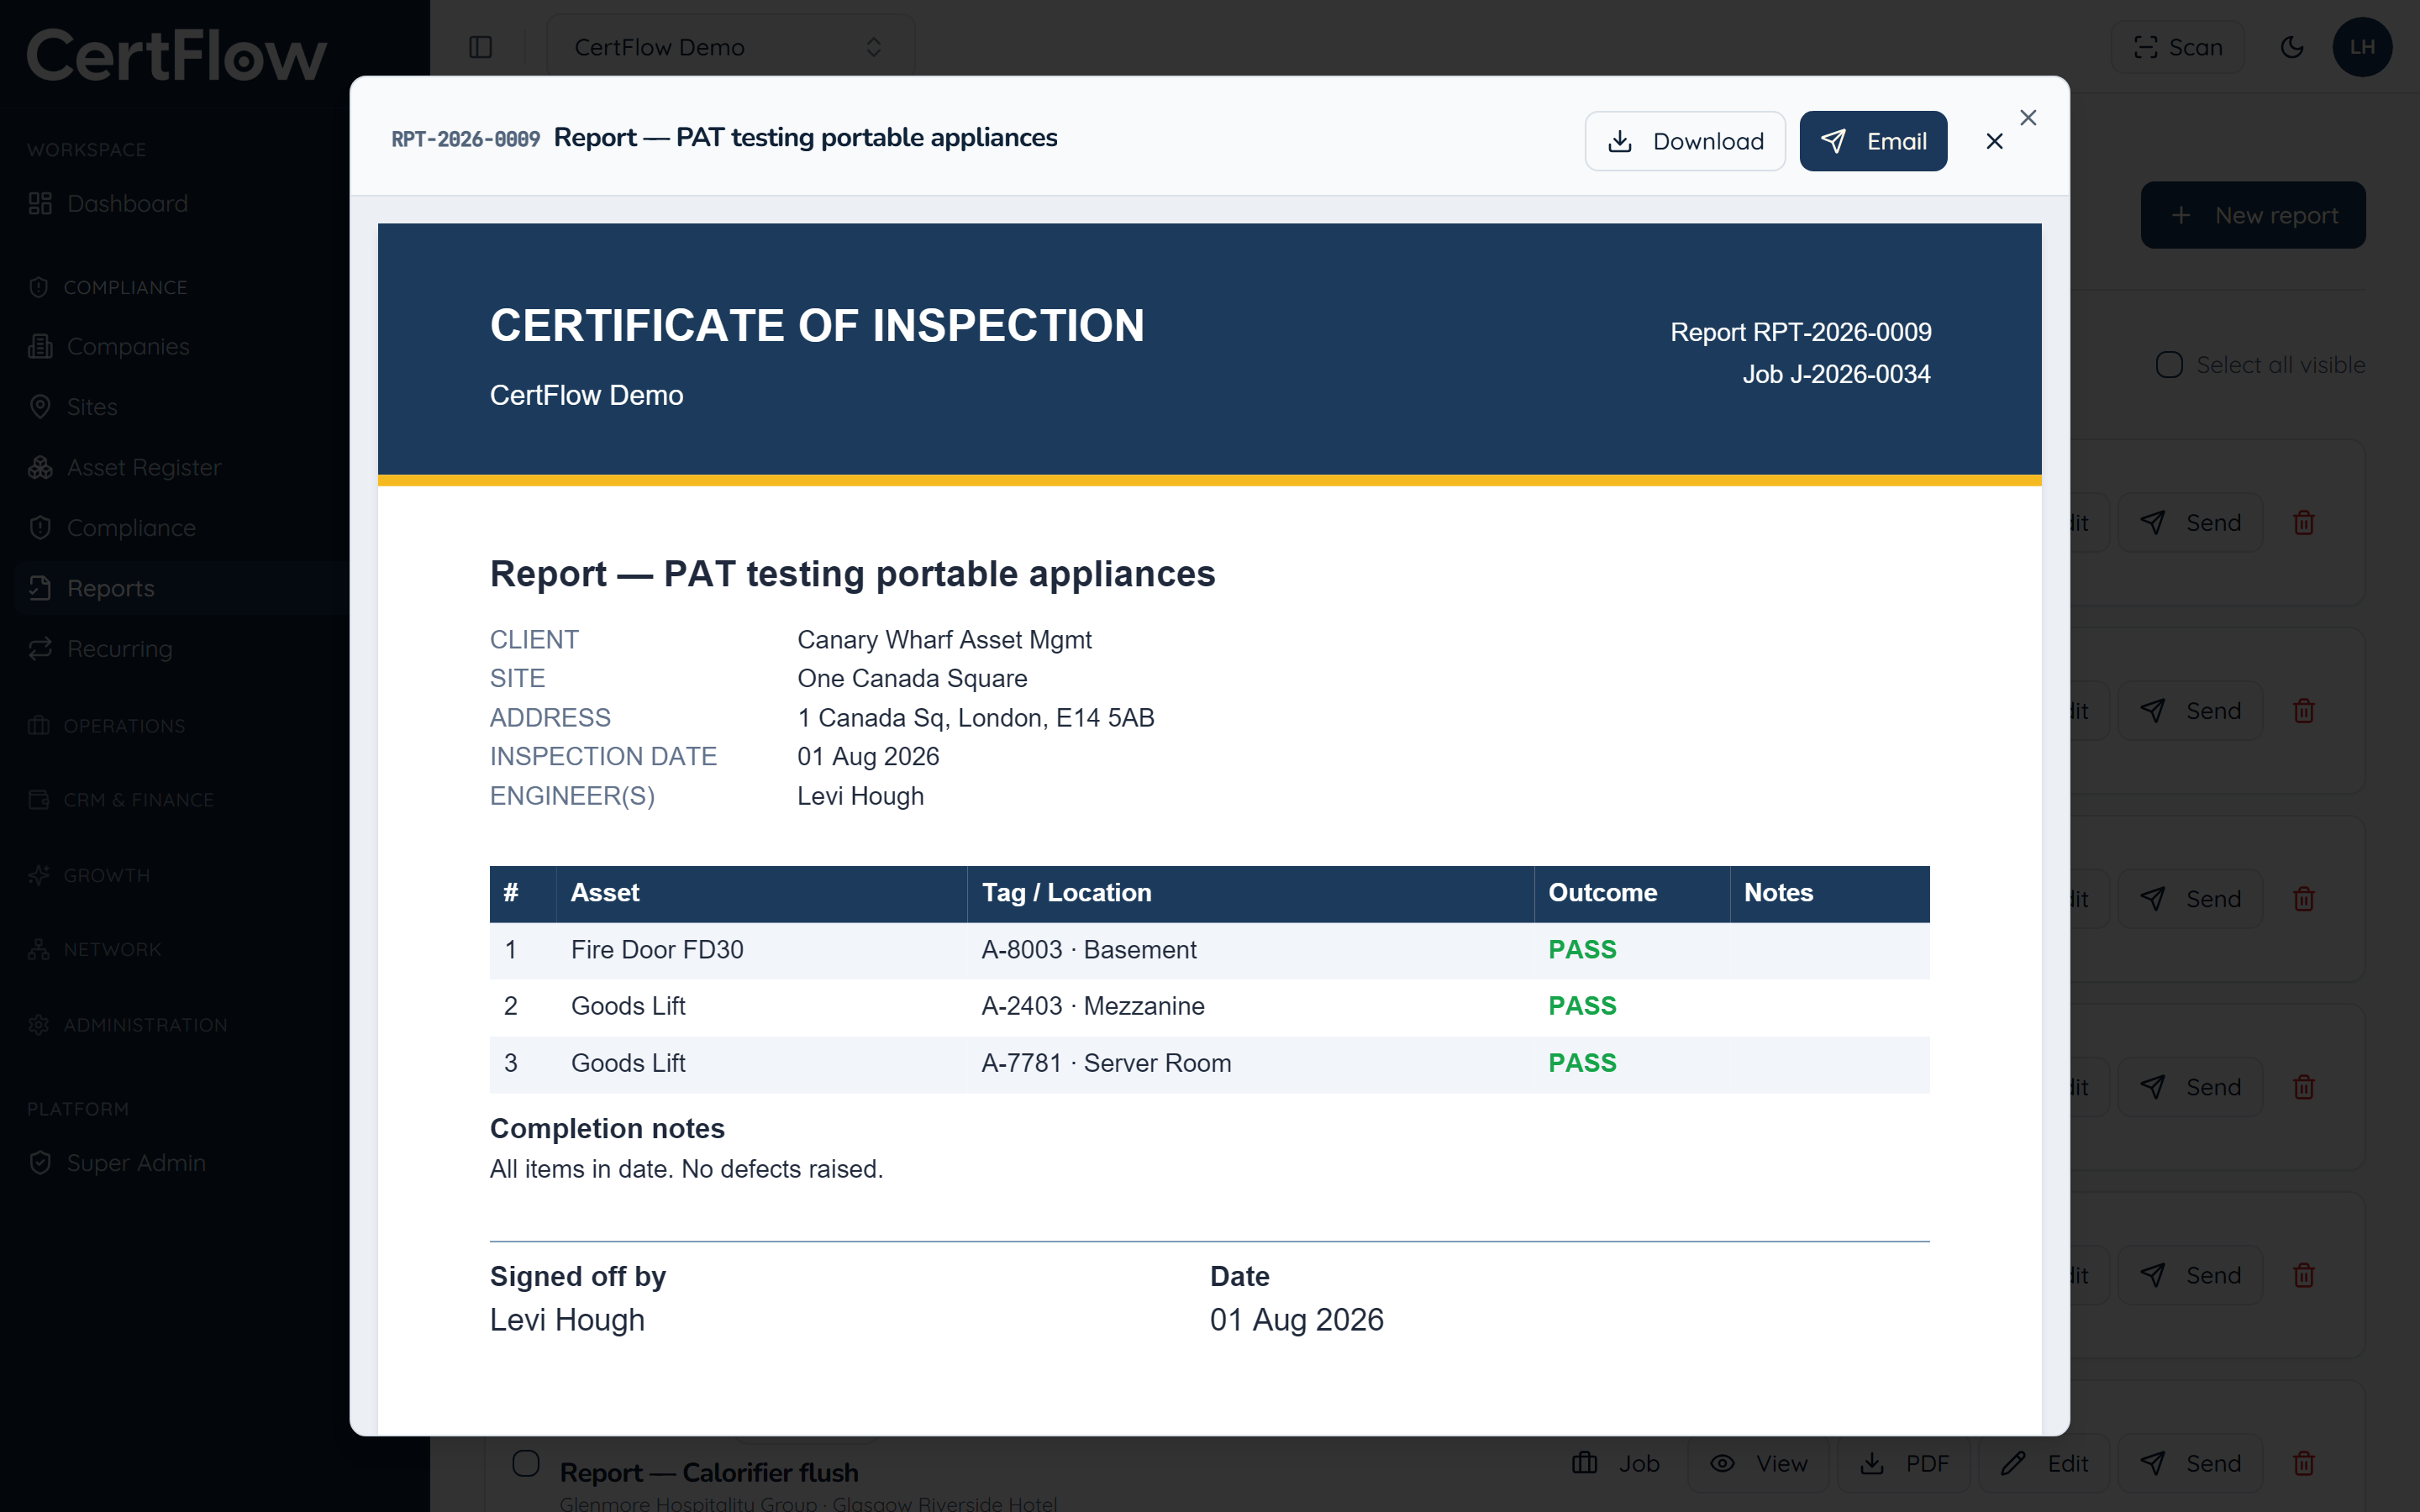Expand the OPERATIONS sidebar section

tap(124, 726)
